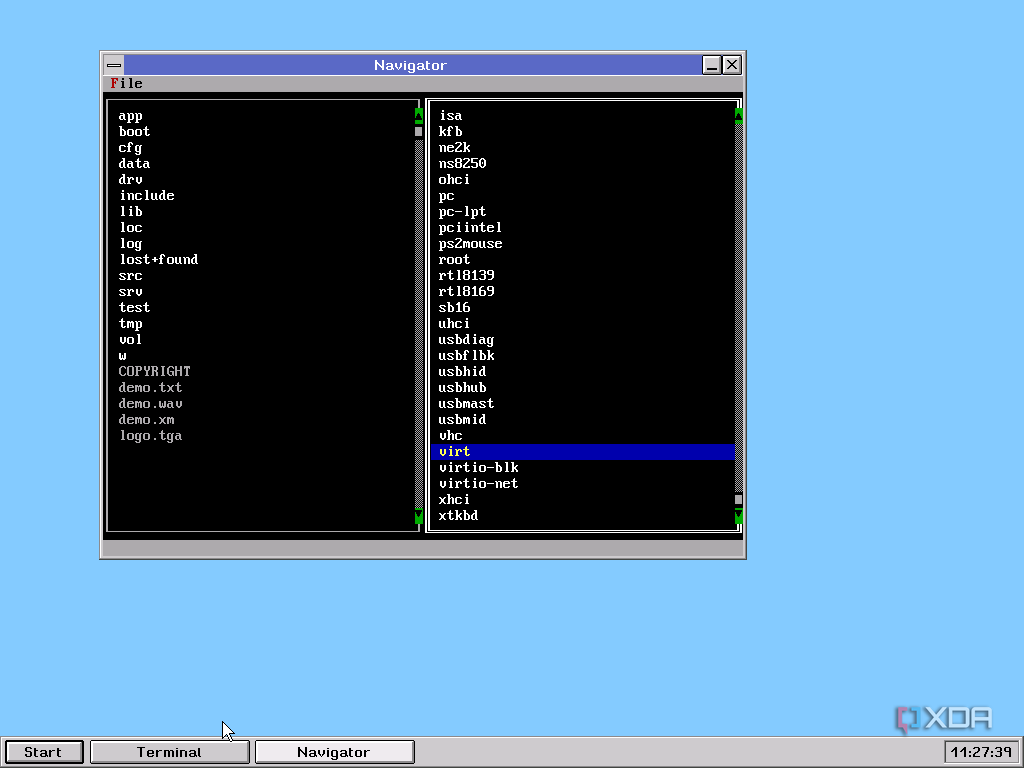Click right panel scroll up arrow
The image size is (1024, 768).
point(739,116)
